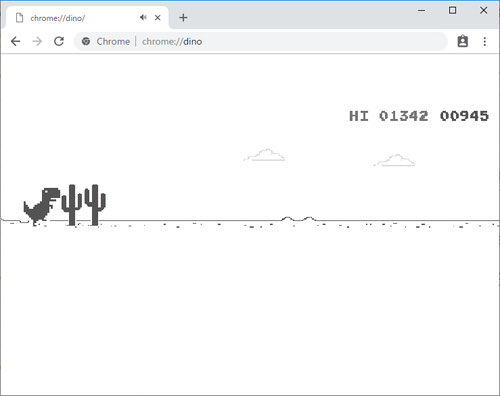The height and width of the screenshot is (396, 500).
Task: Click the first cactus obstacle
Action: tap(72, 205)
